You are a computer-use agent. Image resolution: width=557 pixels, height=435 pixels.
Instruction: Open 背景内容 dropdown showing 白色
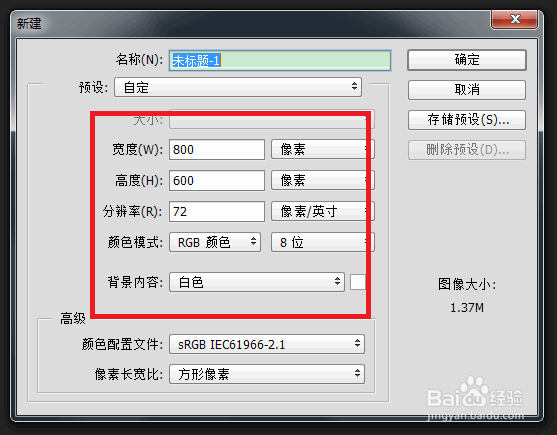click(x=257, y=282)
